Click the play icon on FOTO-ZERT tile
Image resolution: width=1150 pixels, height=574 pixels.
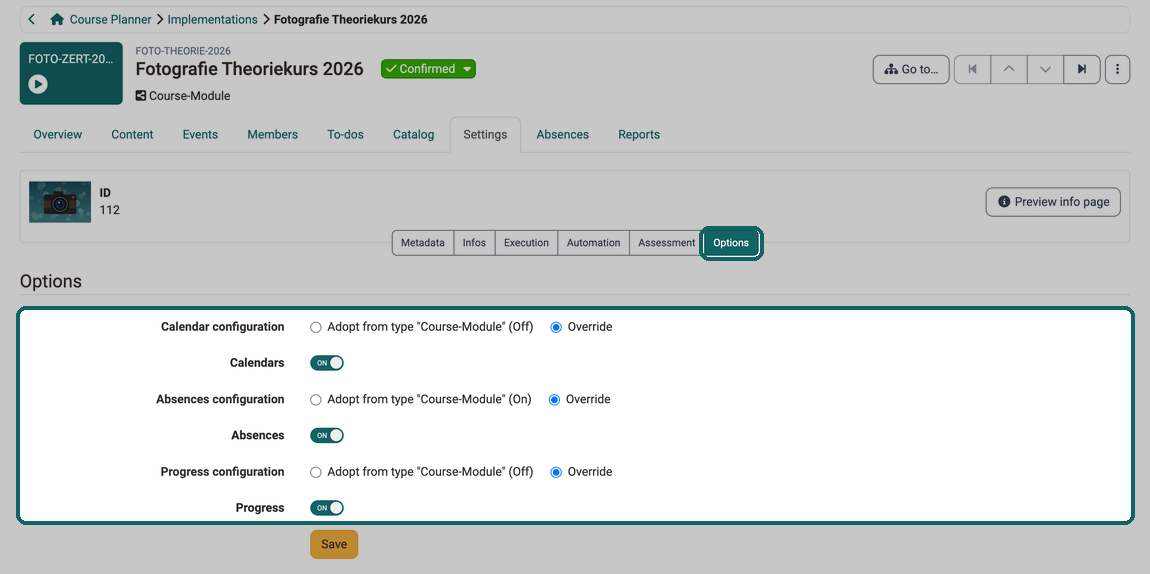coord(38,84)
